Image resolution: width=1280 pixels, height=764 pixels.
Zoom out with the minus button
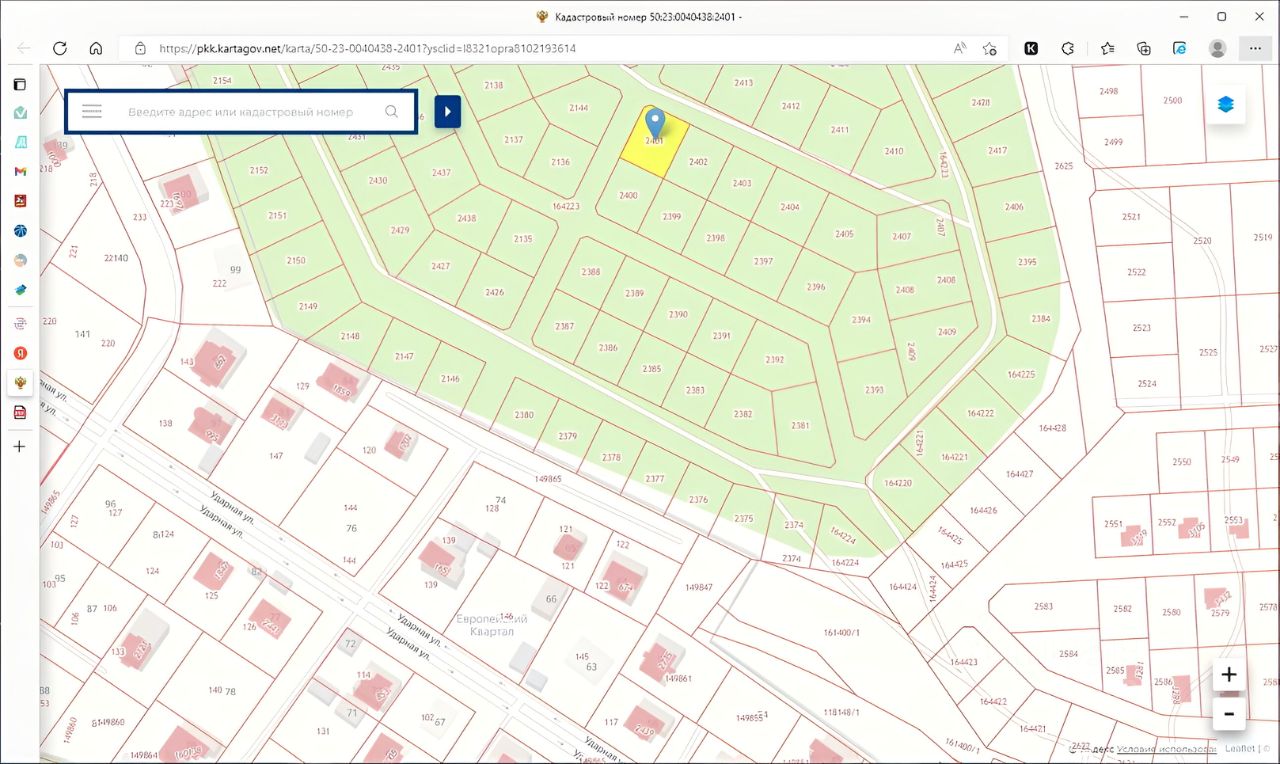point(1229,714)
